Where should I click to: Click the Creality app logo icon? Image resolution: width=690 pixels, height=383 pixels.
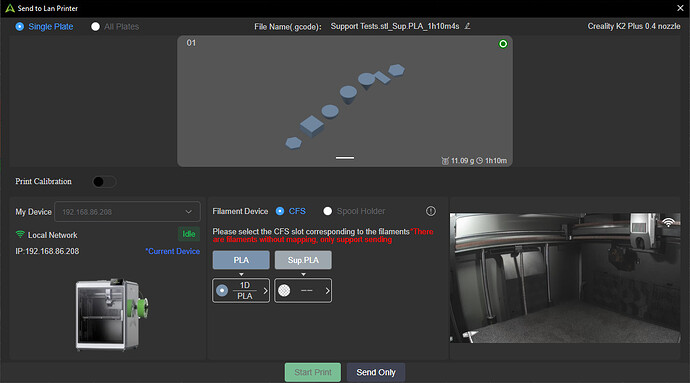pyautogui.click(x=10, y=8)
